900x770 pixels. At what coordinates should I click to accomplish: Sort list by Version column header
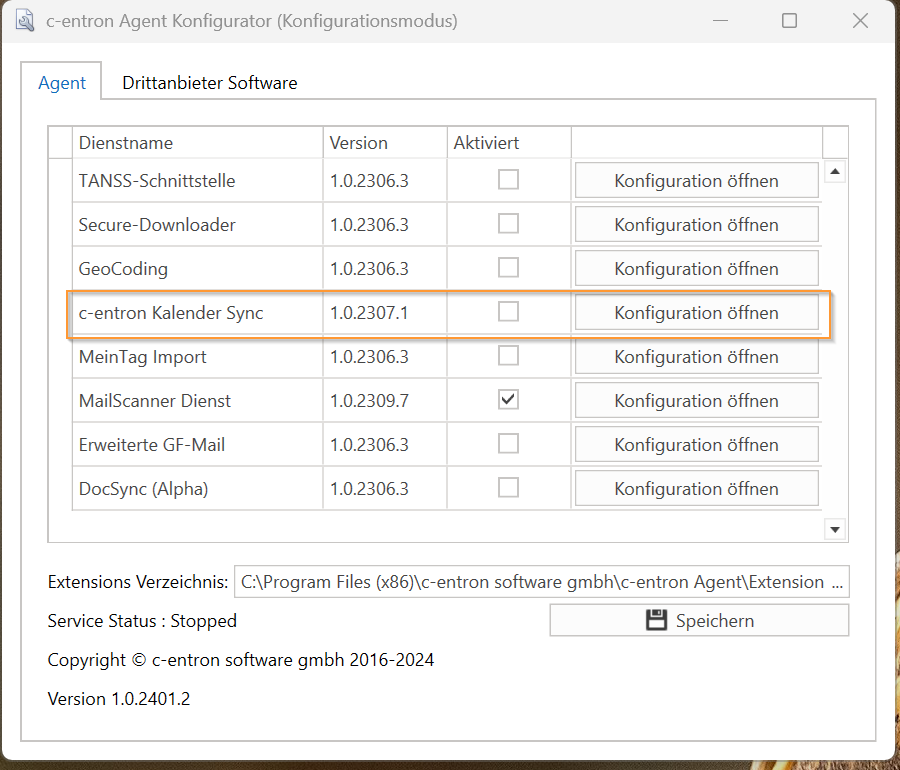point(384,143)
